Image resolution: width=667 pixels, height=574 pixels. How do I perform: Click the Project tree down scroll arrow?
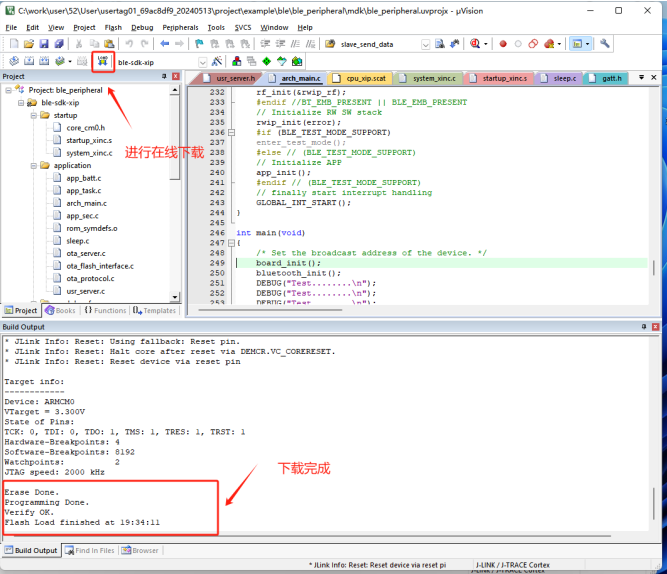point(174,297)
